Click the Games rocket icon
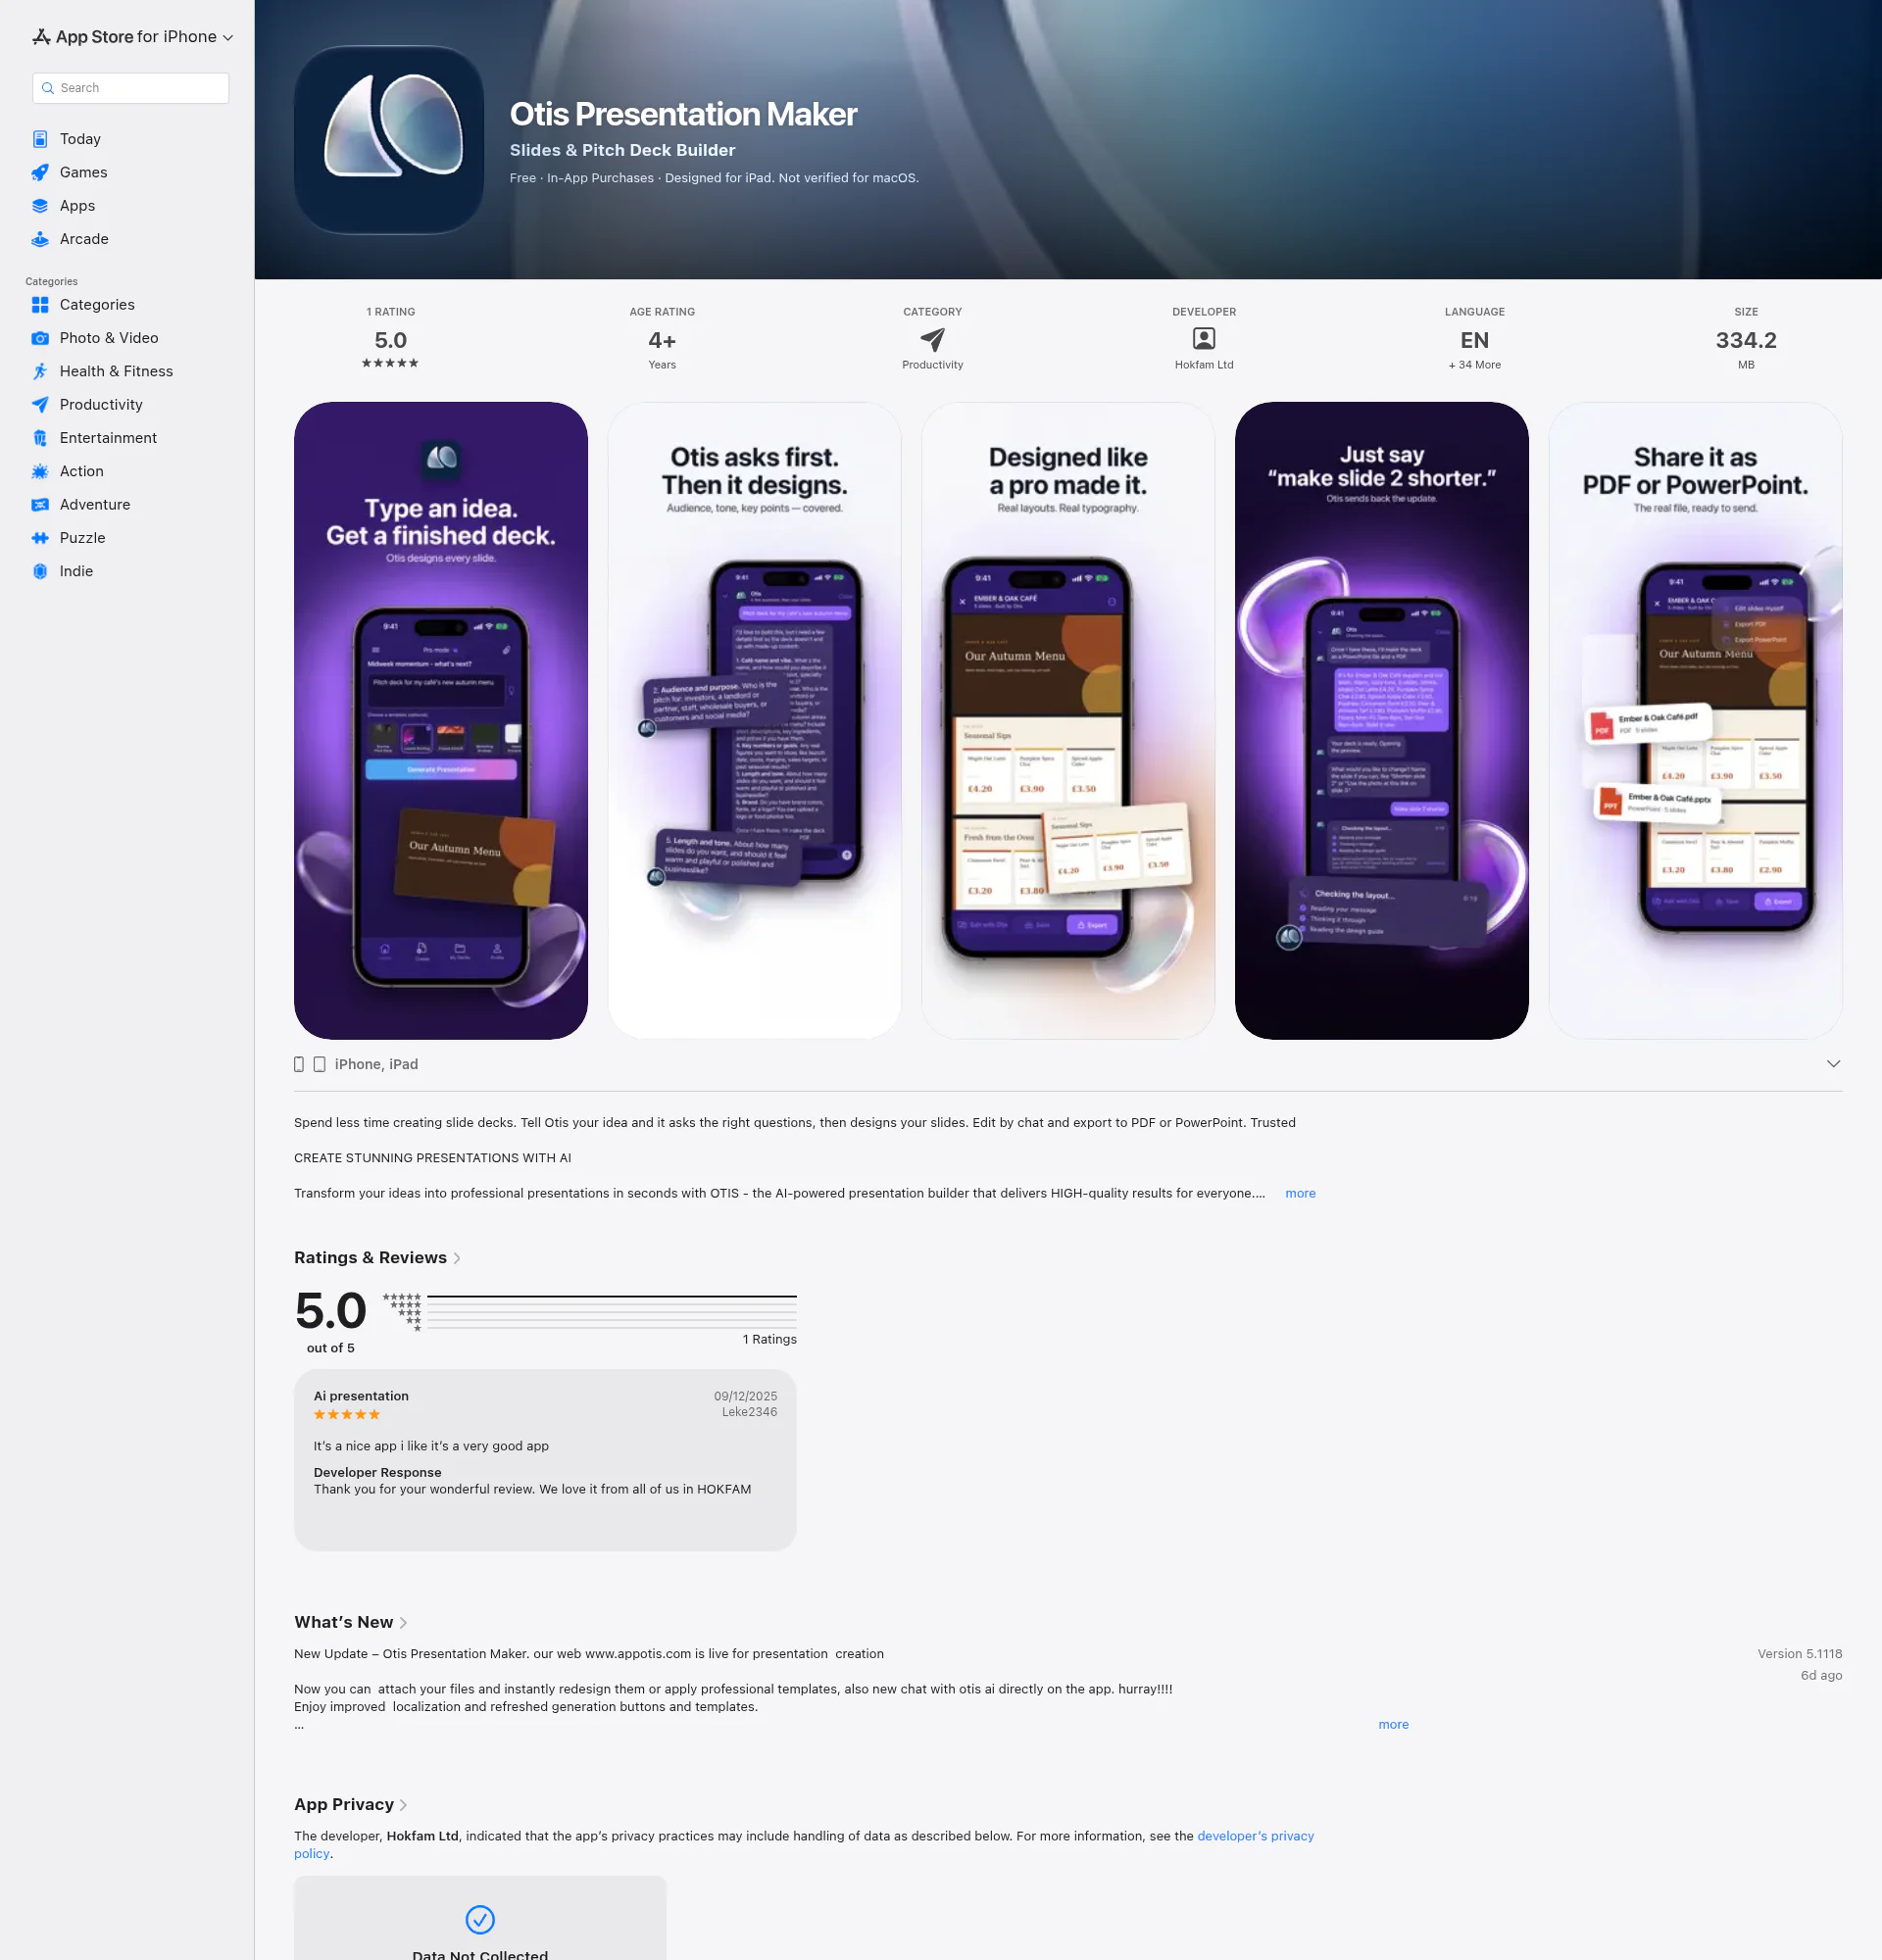 tap(40, 172)
